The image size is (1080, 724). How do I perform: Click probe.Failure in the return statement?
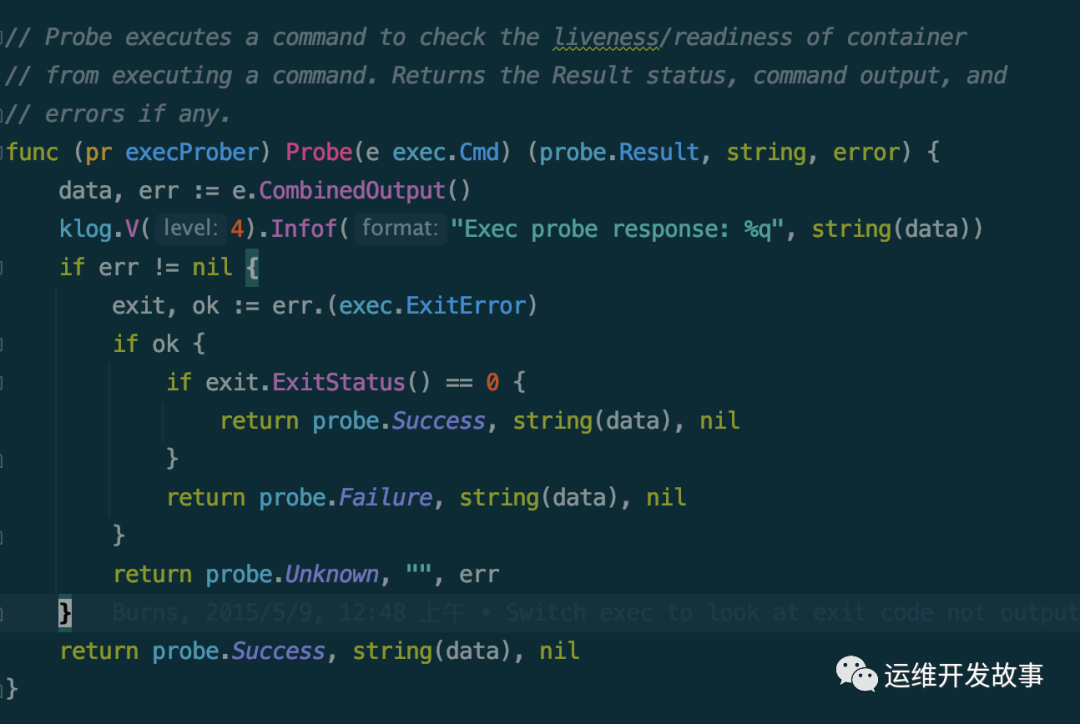tap(345, 497)
